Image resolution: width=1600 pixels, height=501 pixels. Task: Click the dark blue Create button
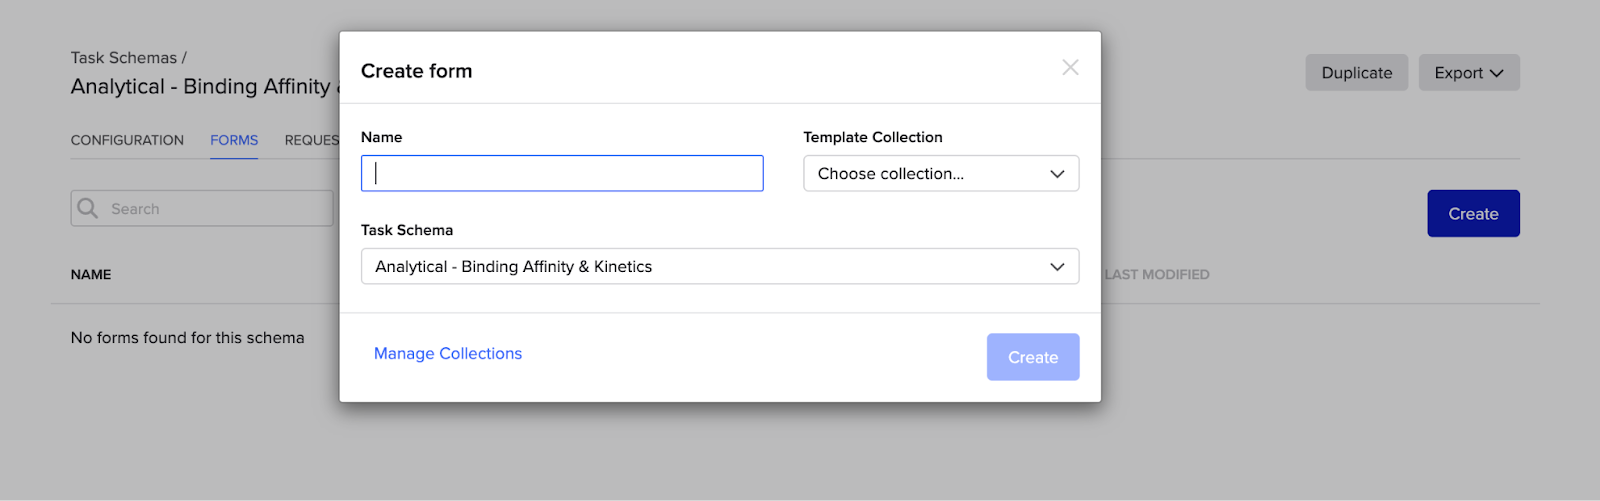pos(1473,214)
